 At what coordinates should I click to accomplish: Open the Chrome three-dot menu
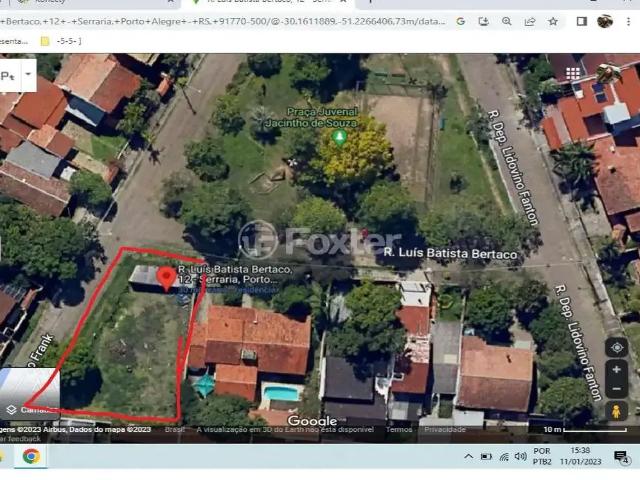[x=629, y=21]
